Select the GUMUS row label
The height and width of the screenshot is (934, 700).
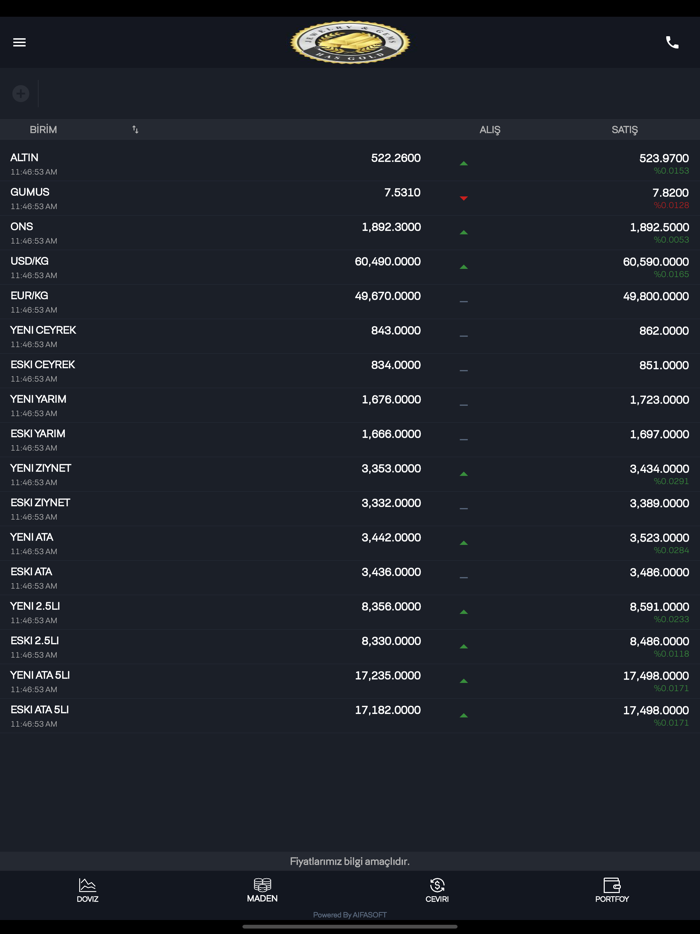coord(30,192)
